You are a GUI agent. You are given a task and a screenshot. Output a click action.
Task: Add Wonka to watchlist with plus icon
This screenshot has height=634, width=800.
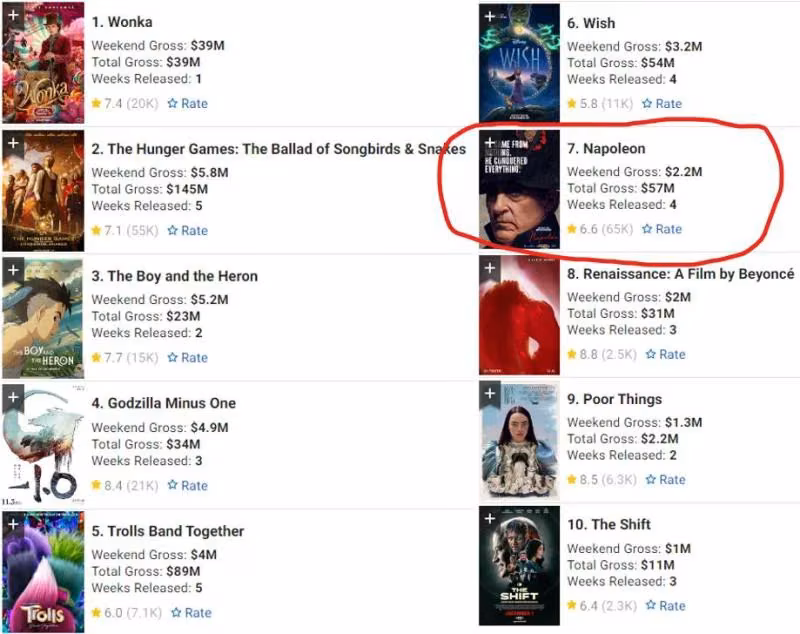[13, 14]
